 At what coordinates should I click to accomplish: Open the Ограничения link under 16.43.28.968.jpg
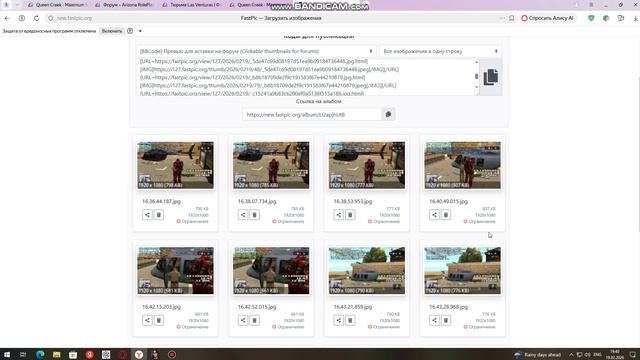point(479,327)
